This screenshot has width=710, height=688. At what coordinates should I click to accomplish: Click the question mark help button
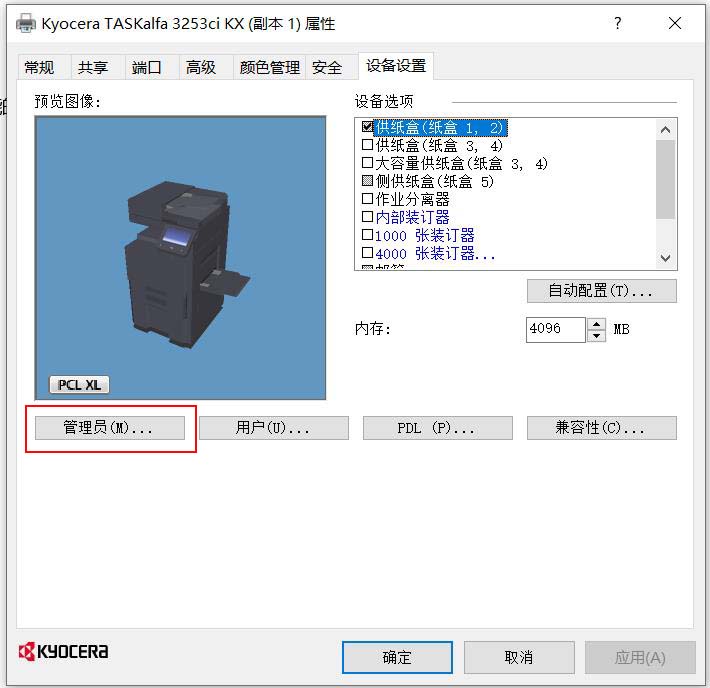(x=618, y=23)
